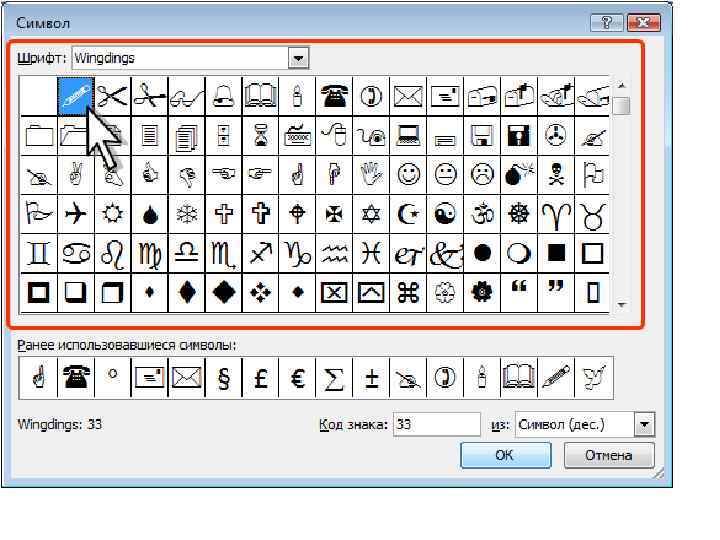Pick the pound £ recently used symbol
Screen dimensions: 720x540
coord(260,378)
